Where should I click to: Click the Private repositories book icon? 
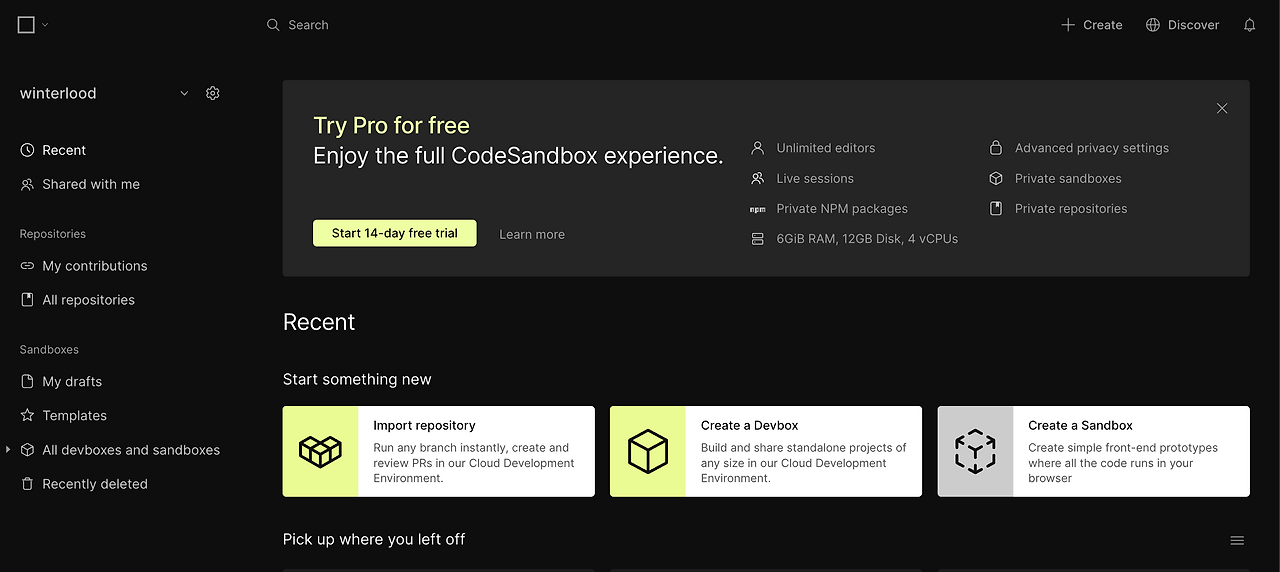(996, 209)
